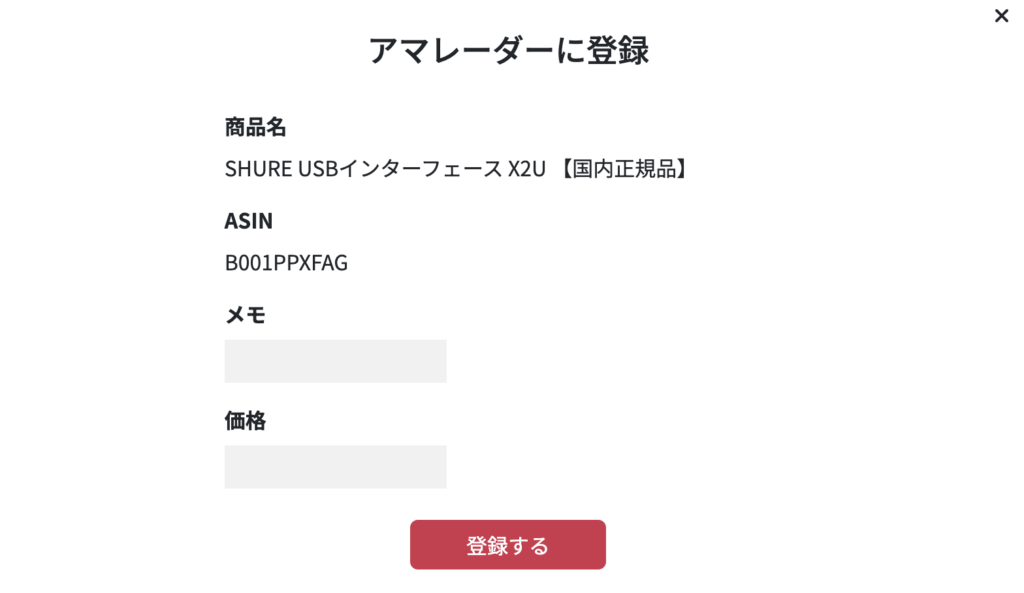
Task: Click the アマレーダーに登録 dialog title
Action: 508,50
